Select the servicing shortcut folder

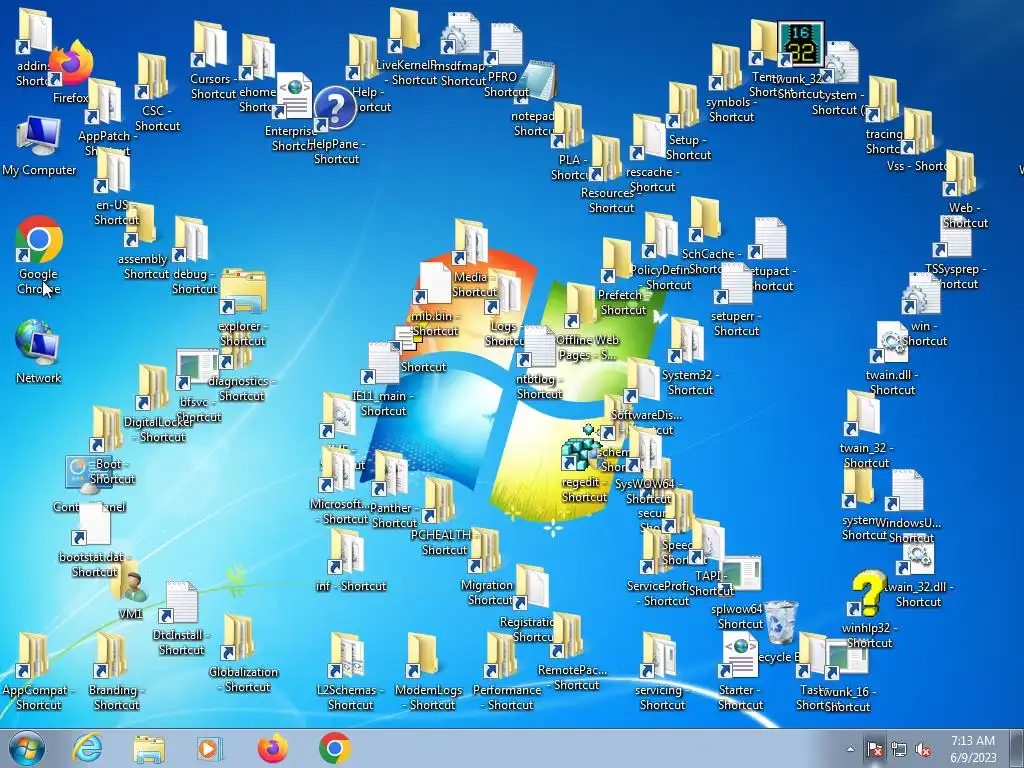pyautogui.click(x=658, y=656)
